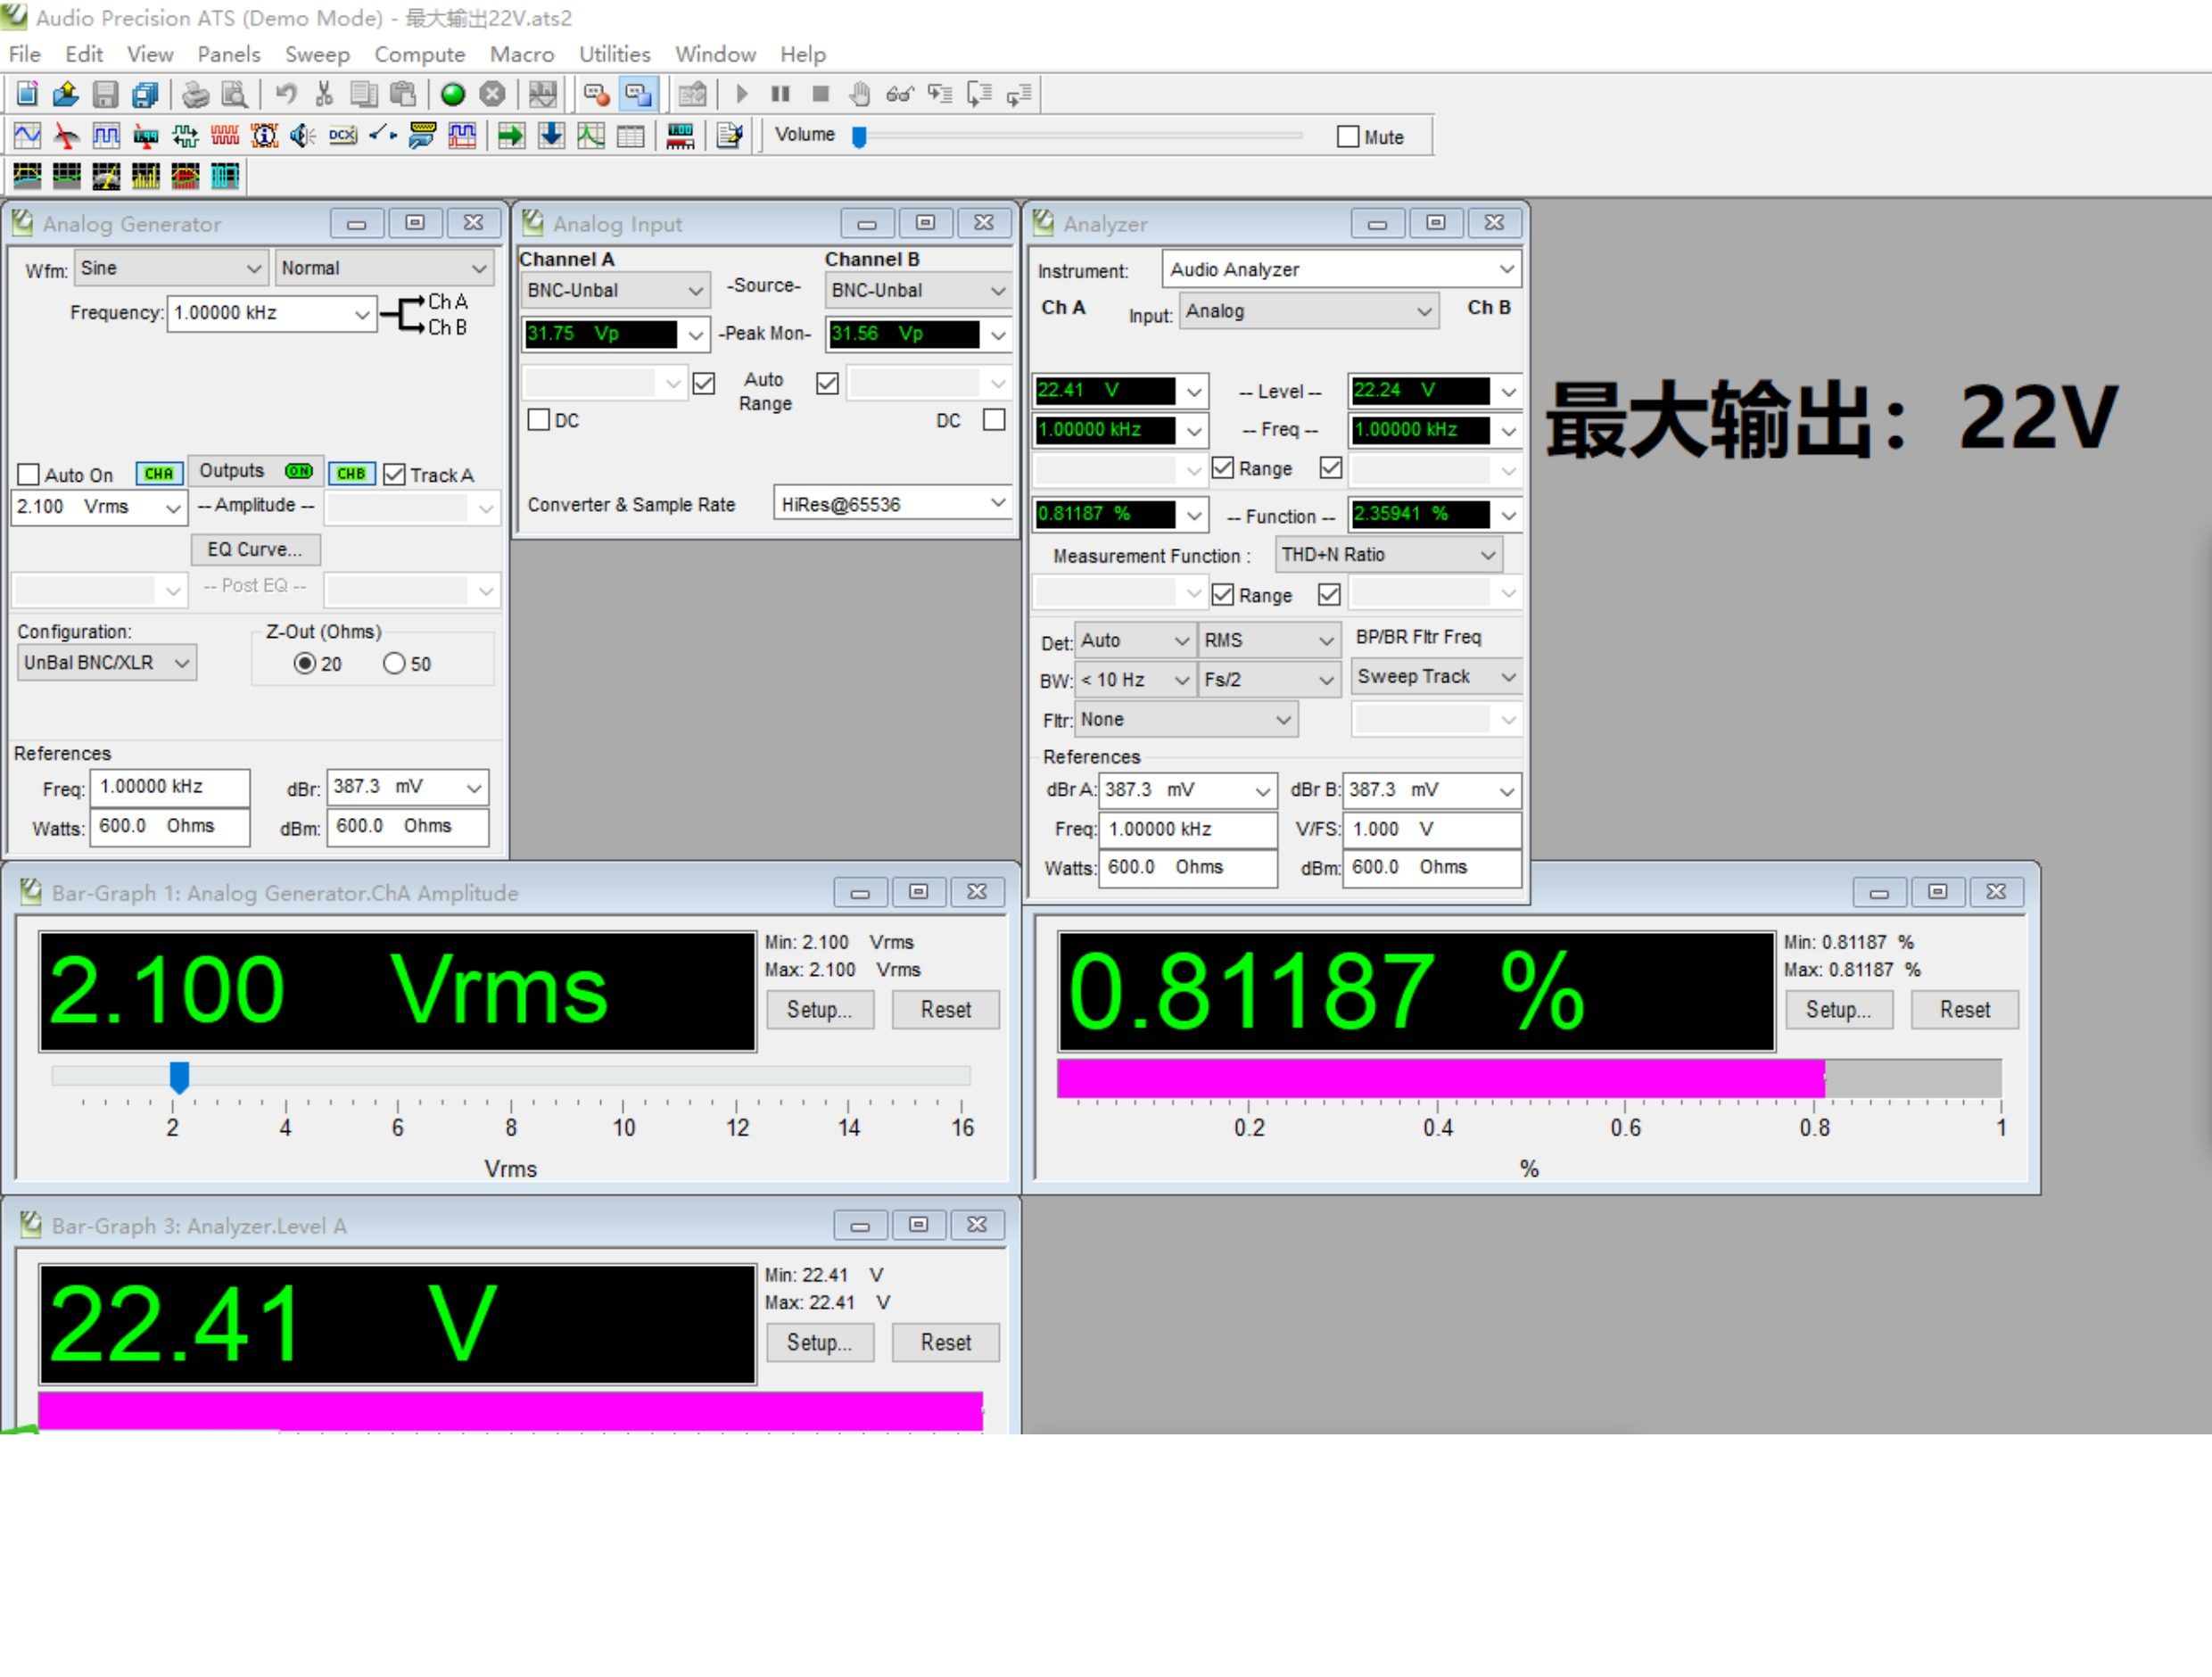The width and height of the screenshot is (2212, 1677).
Task: Enable the Mute checkbox
Action: tap(1348, 137)
